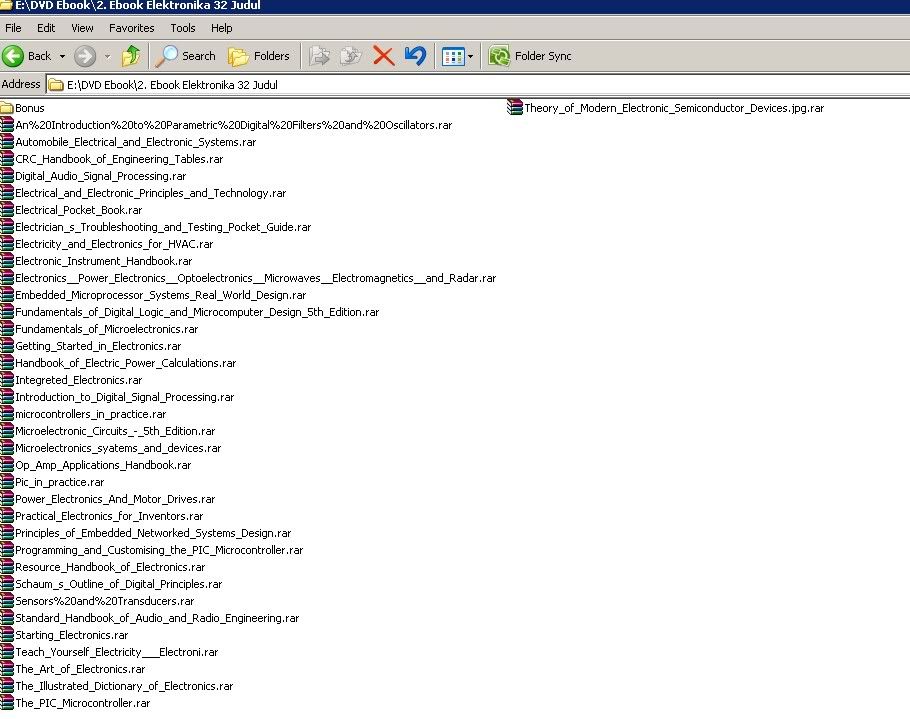Click the Address bar path field
This screenshot has height=719, width=910.
click(478, 85)
